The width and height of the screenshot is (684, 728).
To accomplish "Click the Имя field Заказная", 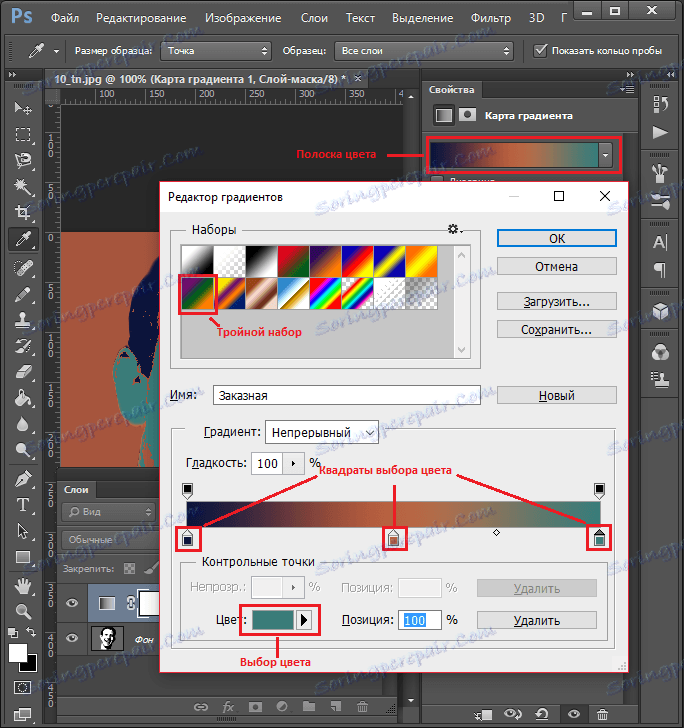I will (x=347, y=395).
